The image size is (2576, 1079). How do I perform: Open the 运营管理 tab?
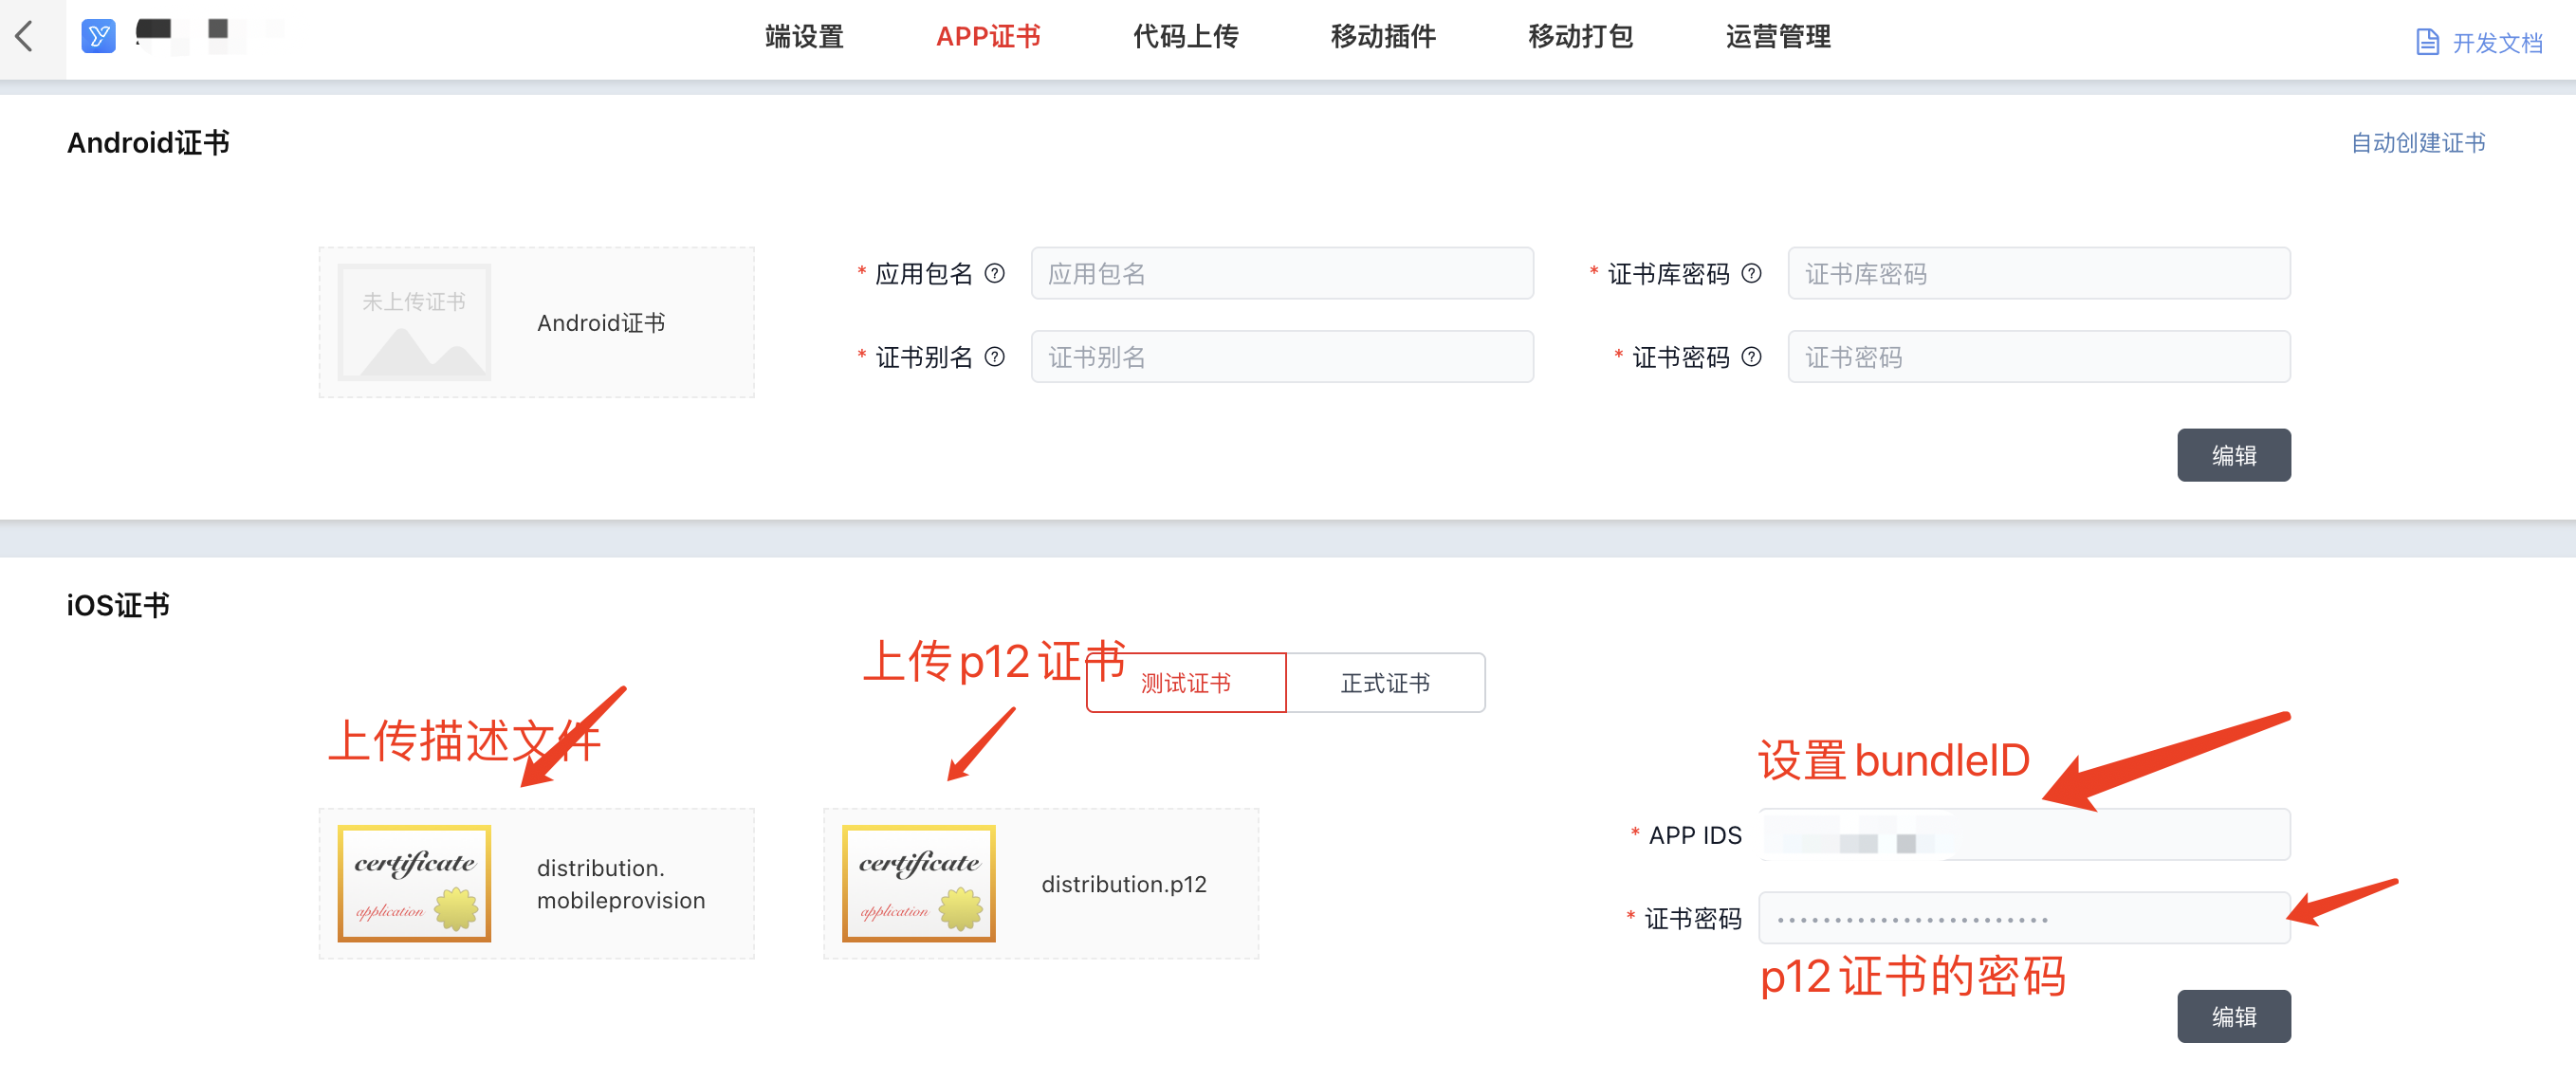point(1778,37)
